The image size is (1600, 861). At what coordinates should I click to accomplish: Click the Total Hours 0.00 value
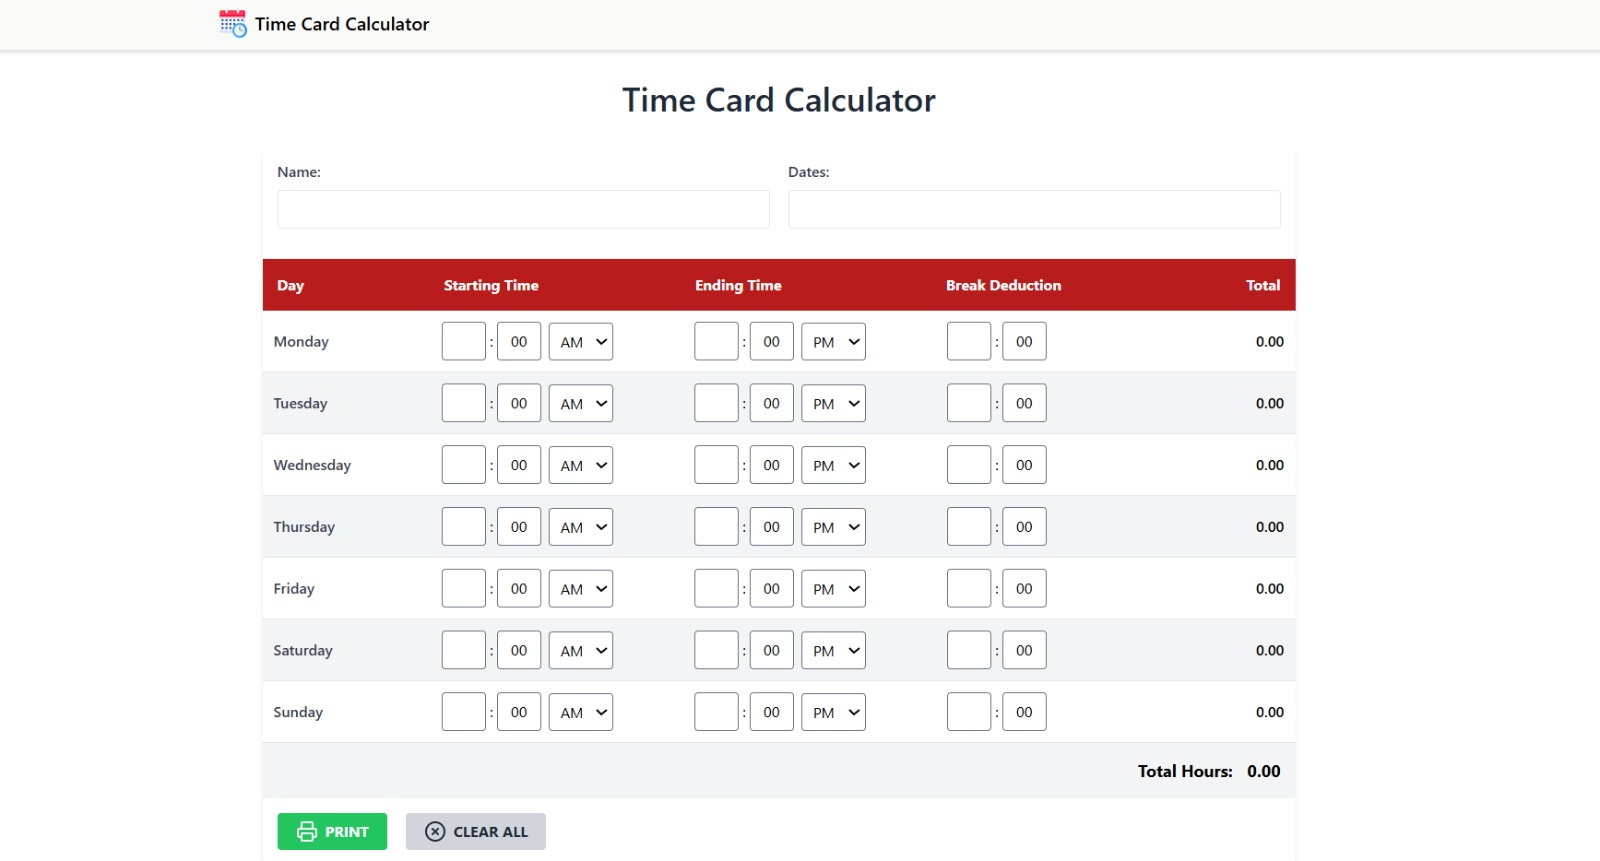coord(1264,771)
